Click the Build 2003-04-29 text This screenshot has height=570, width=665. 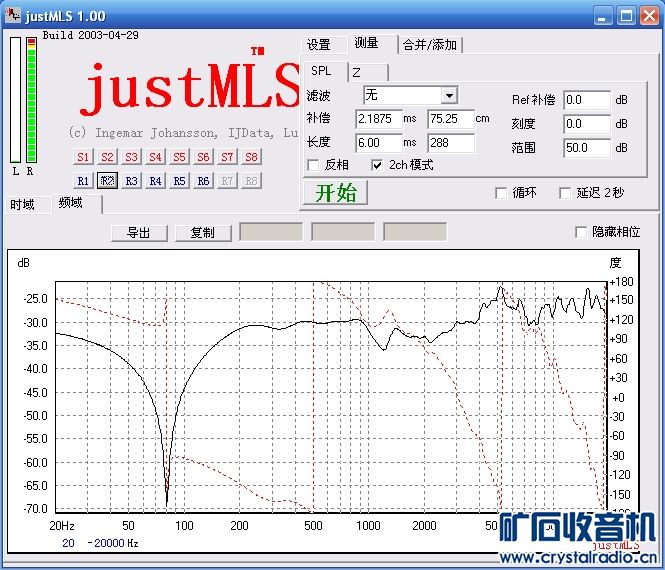coord(90,35)
